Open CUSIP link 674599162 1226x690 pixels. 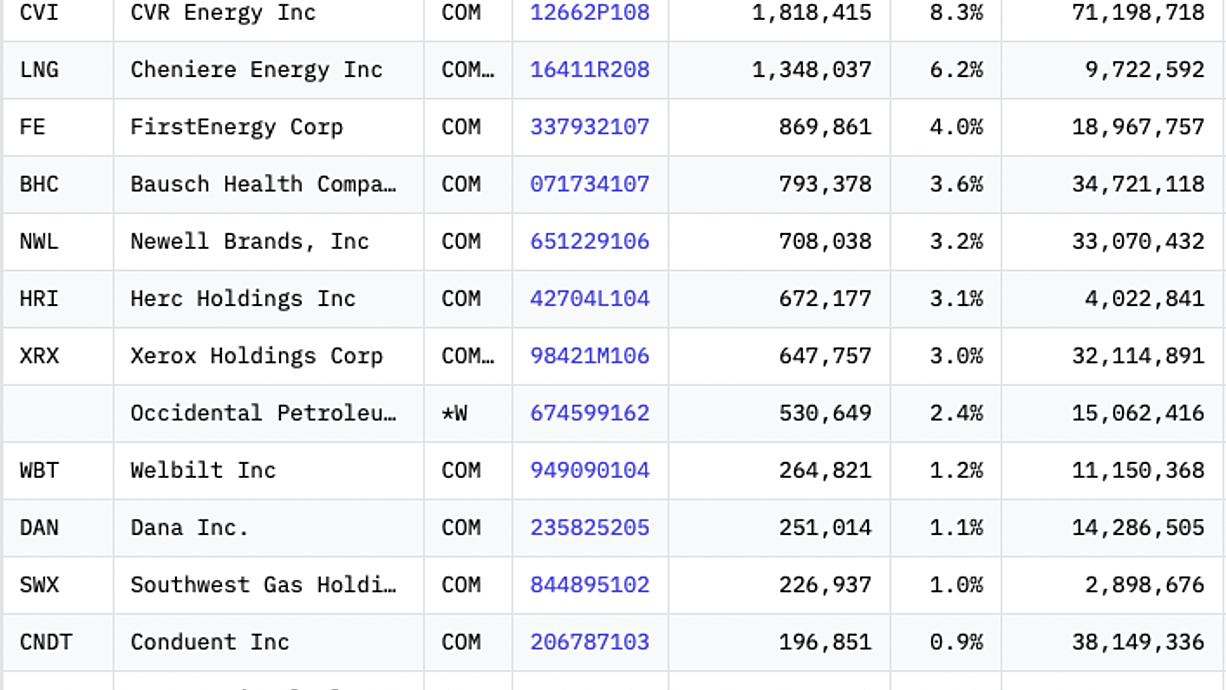click(590, 413)
